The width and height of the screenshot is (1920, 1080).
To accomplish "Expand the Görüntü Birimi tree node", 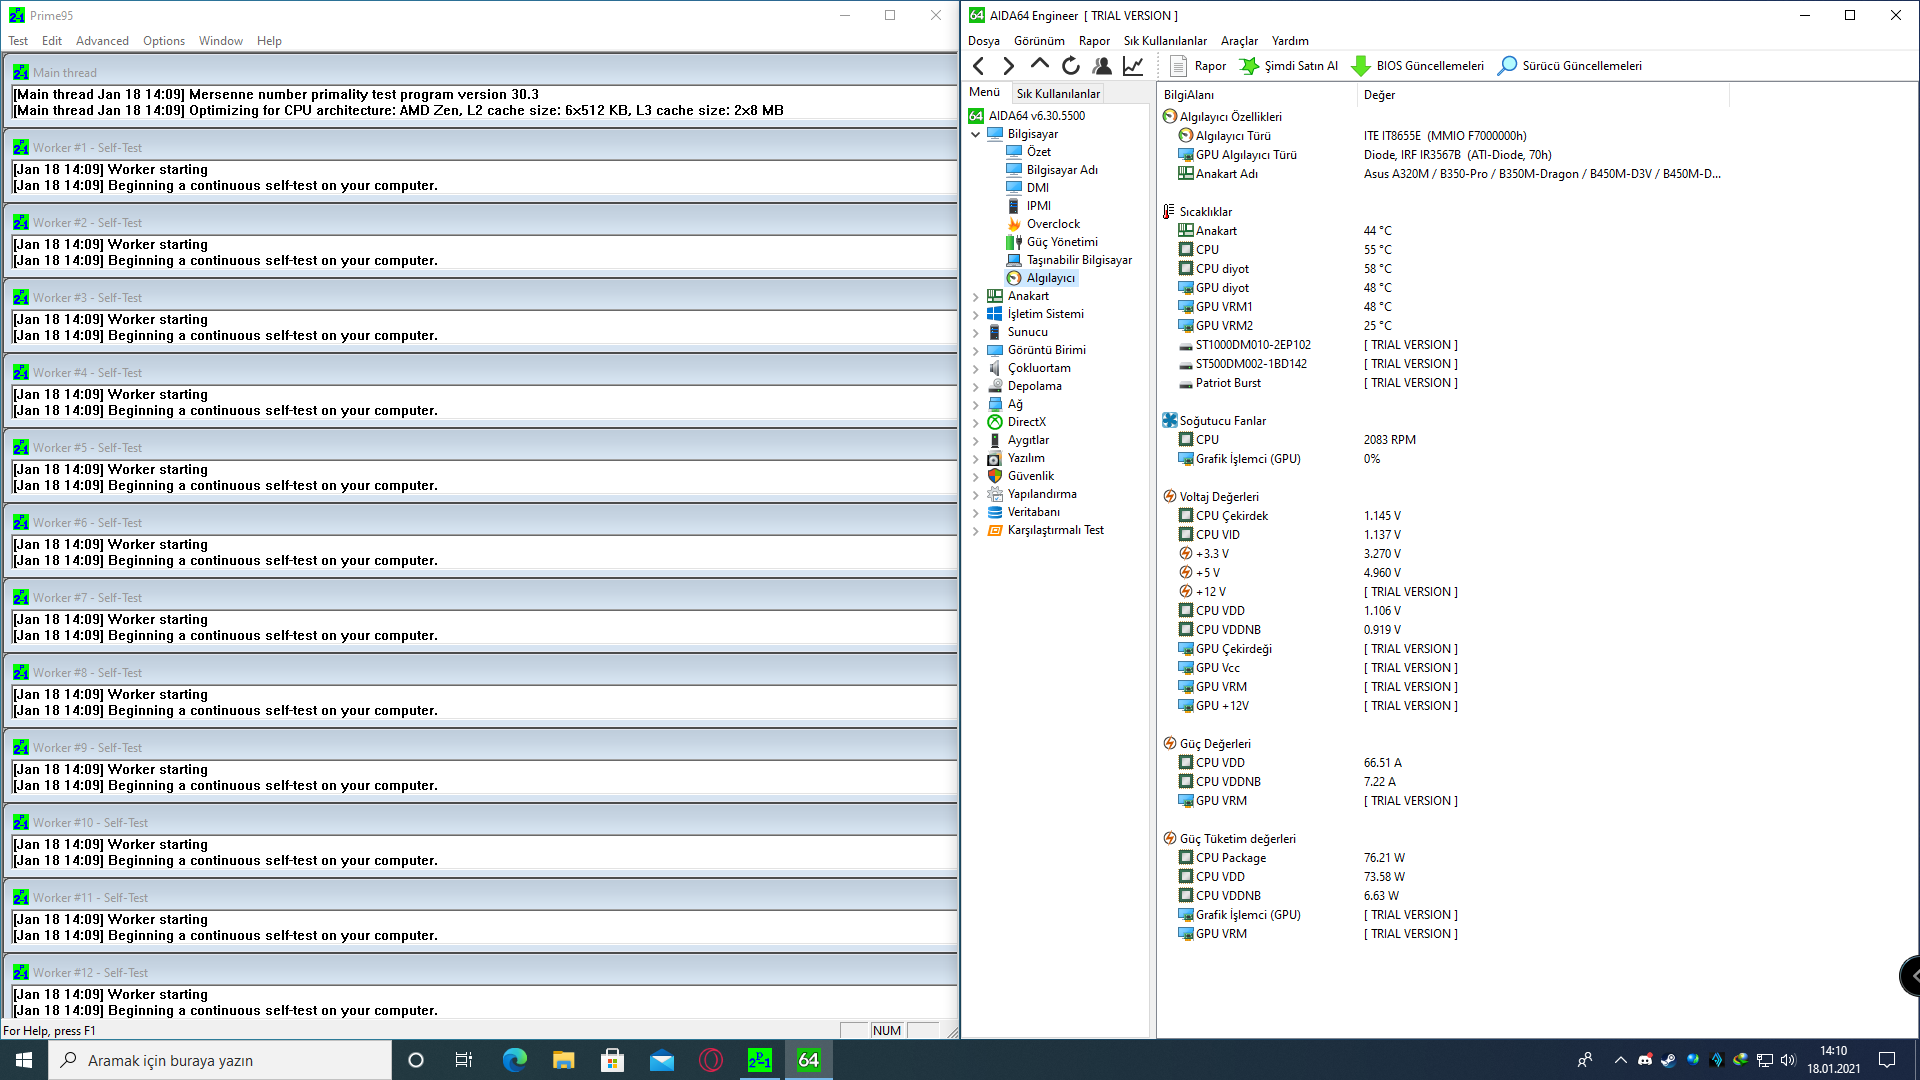I will (x=976, y=350).
